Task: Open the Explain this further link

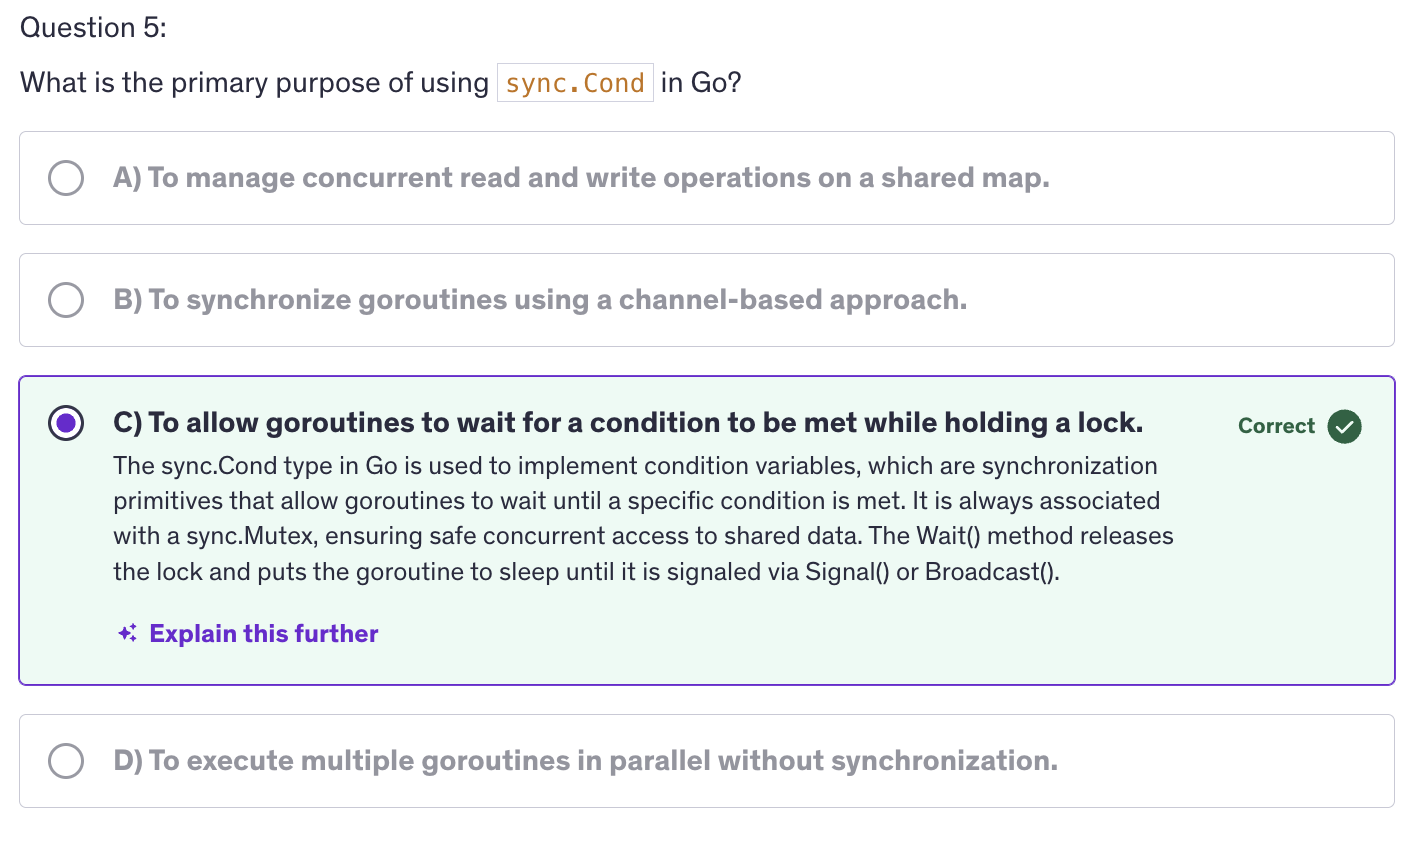Action: pyautogui.click(x=264, y=633)
